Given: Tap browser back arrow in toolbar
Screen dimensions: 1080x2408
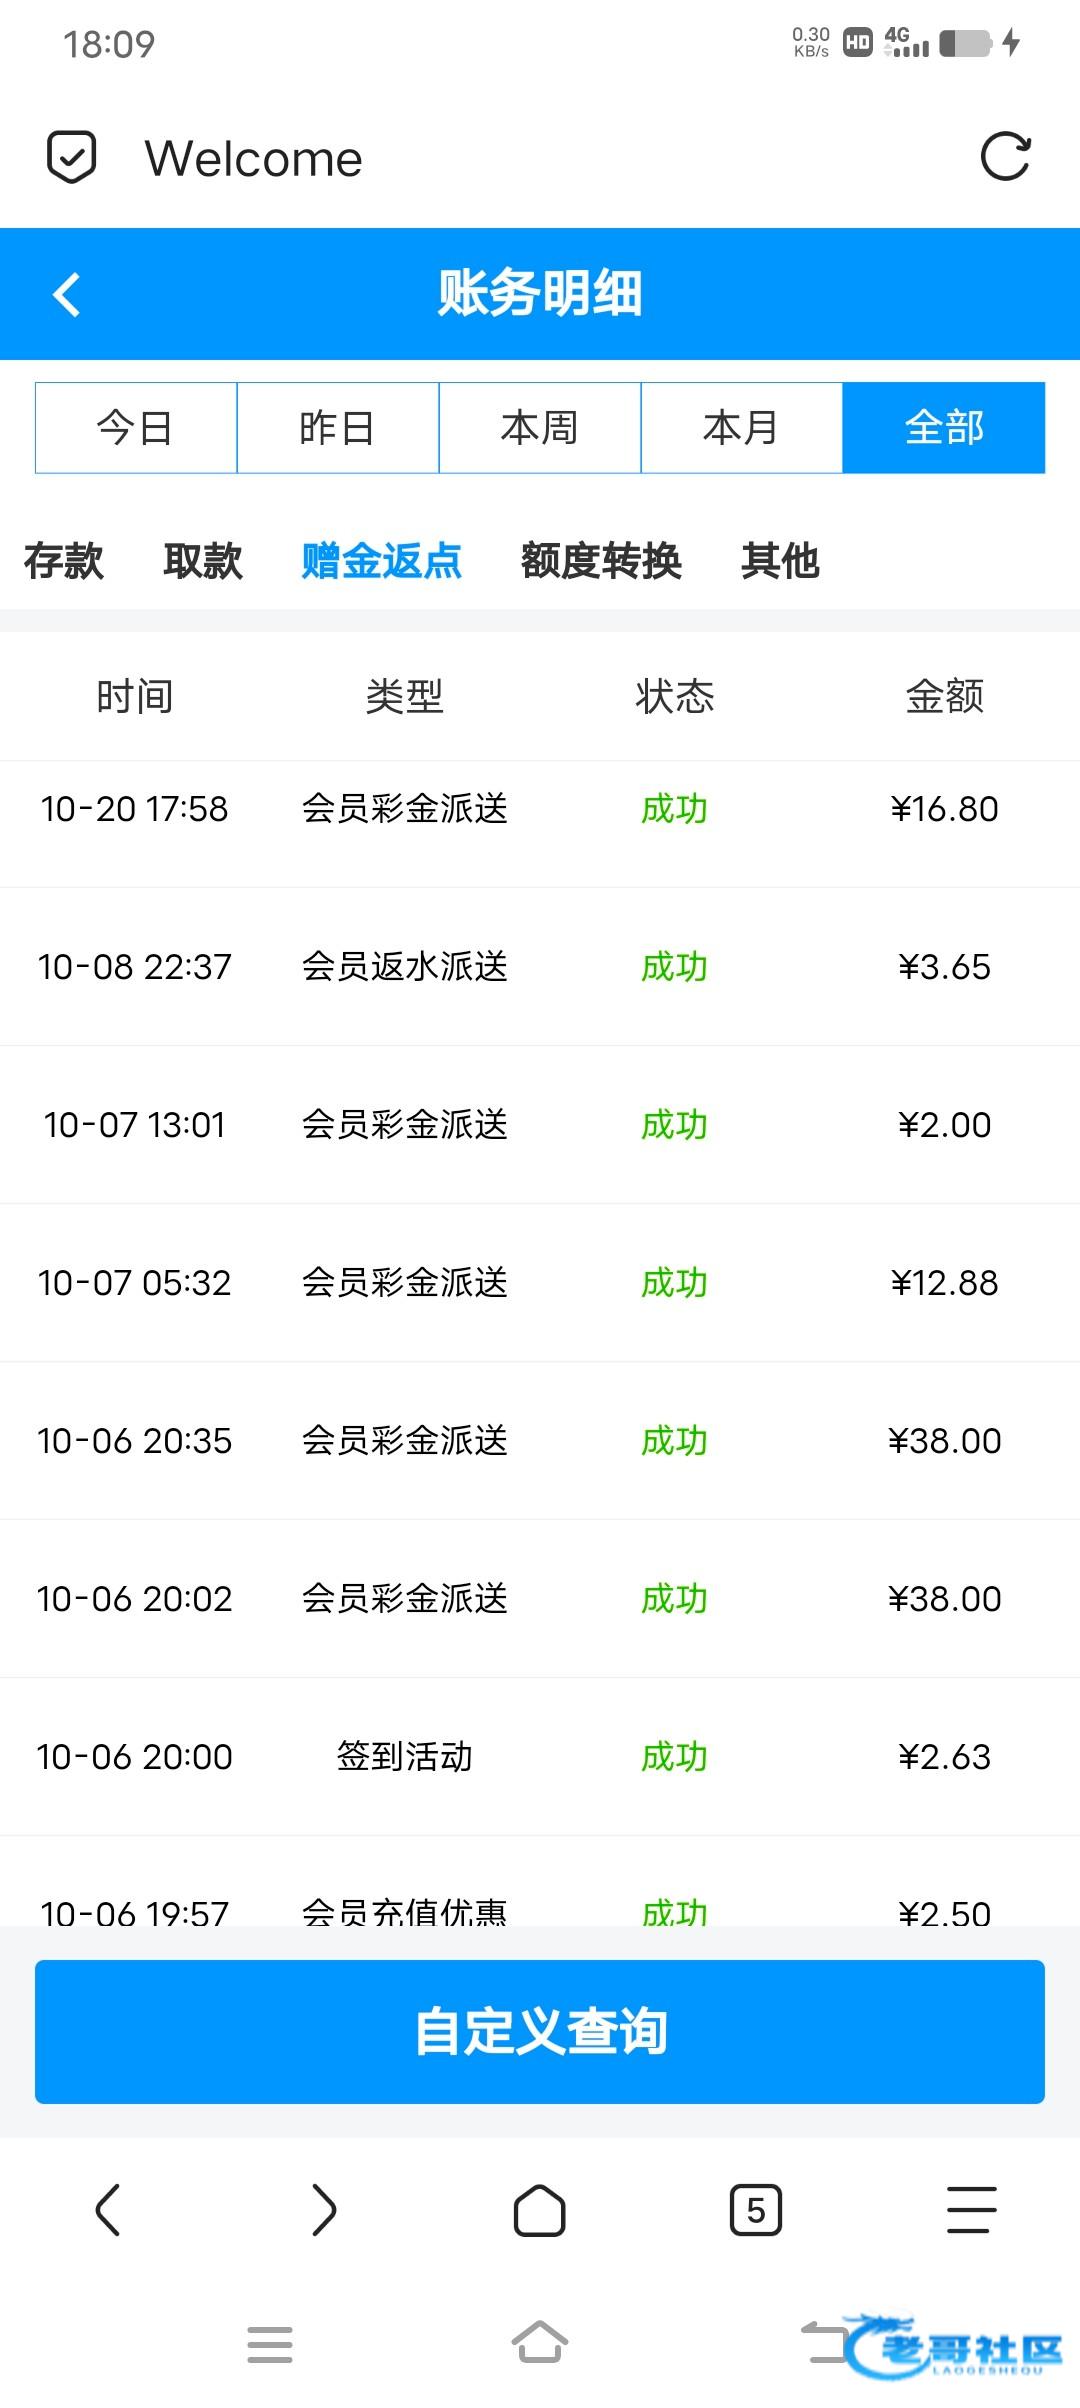Looking at the screenshot, I should (108, 2210).
